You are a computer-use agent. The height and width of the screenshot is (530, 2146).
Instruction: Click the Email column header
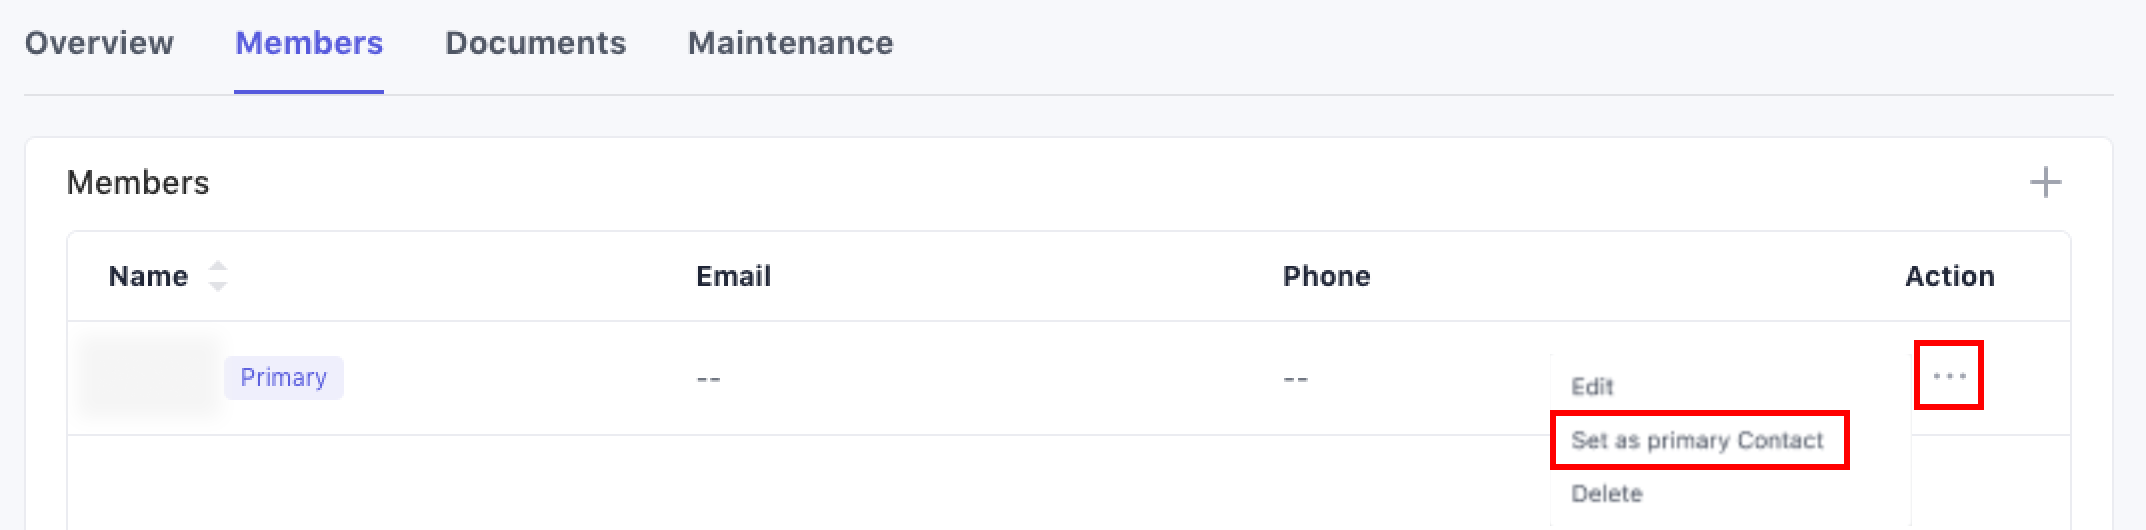point(733,276)
